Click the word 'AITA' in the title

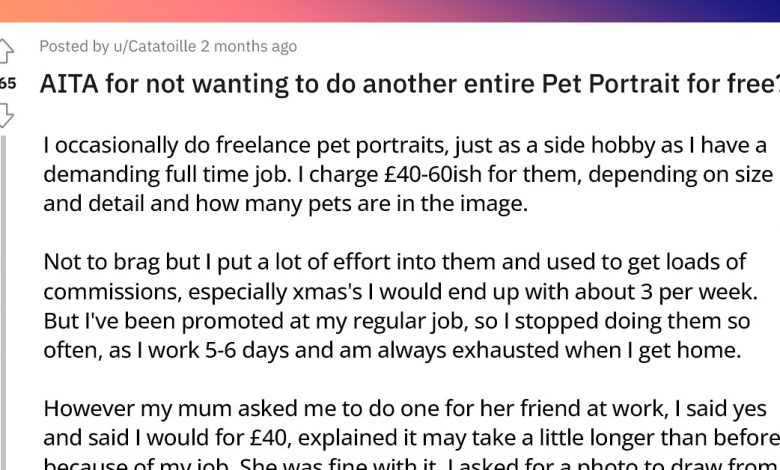tap(69, 83)
